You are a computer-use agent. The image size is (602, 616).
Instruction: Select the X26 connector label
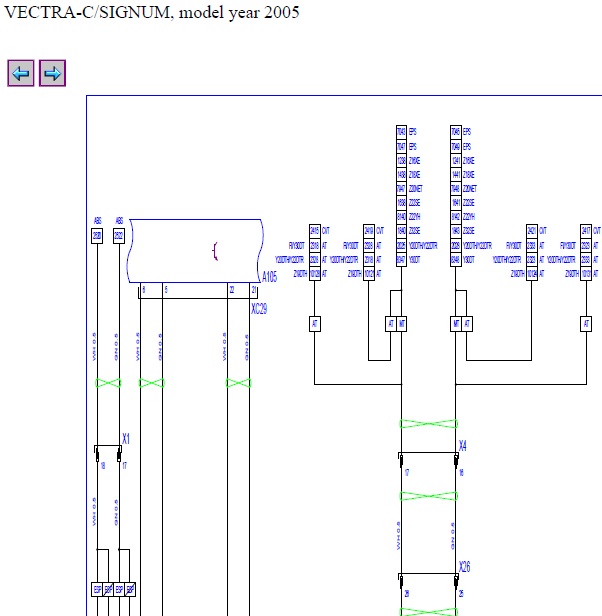click(464, 566)
